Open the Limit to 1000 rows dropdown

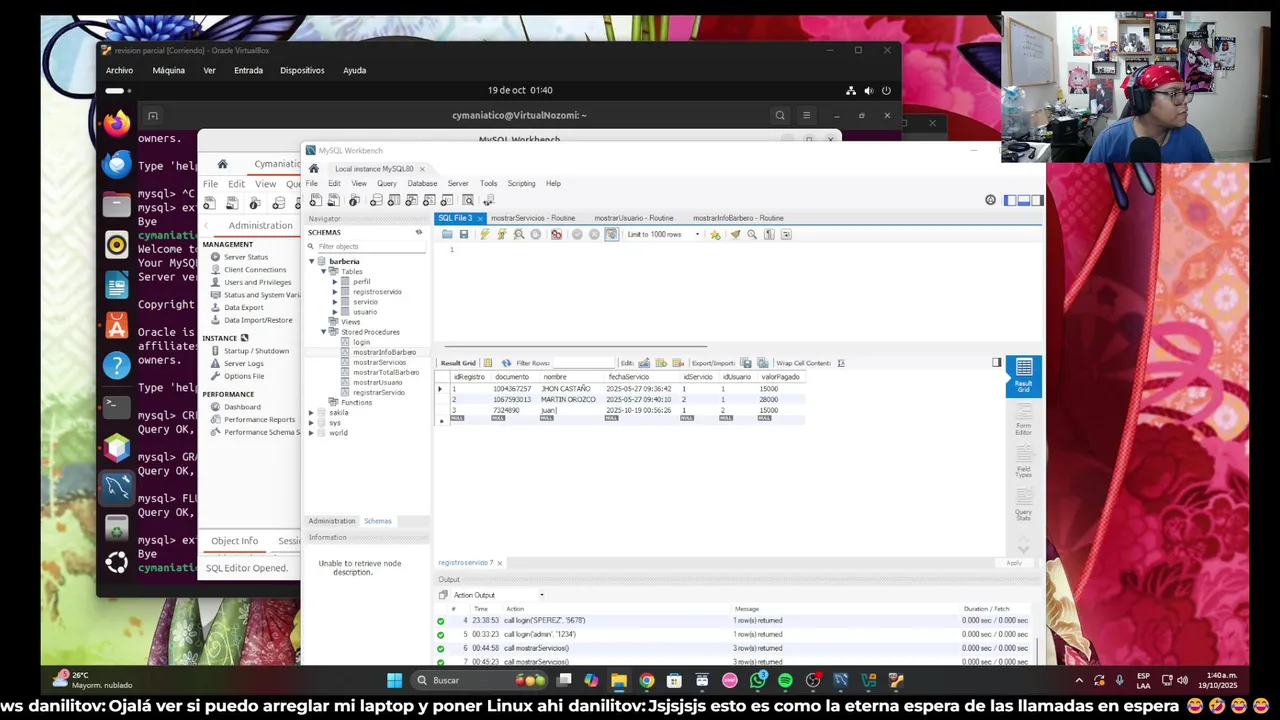tap(663, 234)
